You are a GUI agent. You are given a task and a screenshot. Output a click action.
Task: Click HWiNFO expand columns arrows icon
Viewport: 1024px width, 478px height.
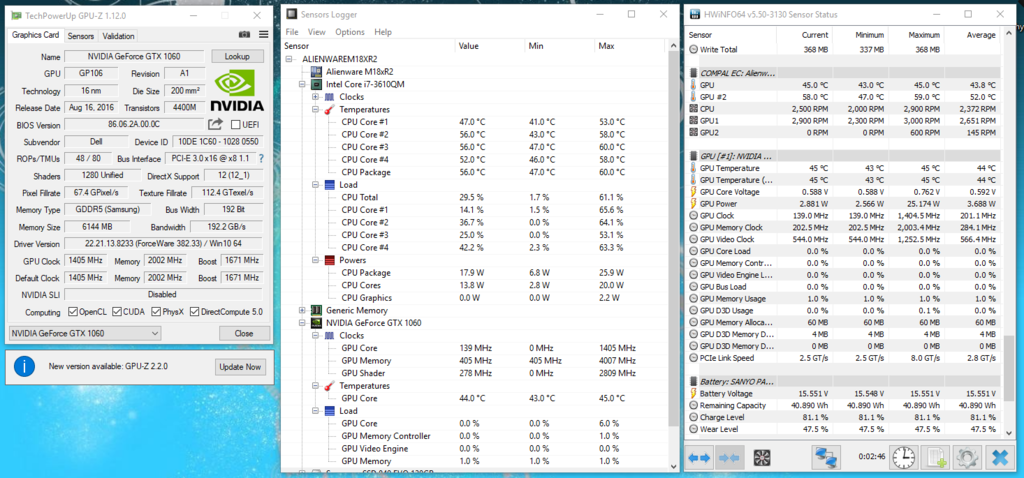tap(699, 458)
